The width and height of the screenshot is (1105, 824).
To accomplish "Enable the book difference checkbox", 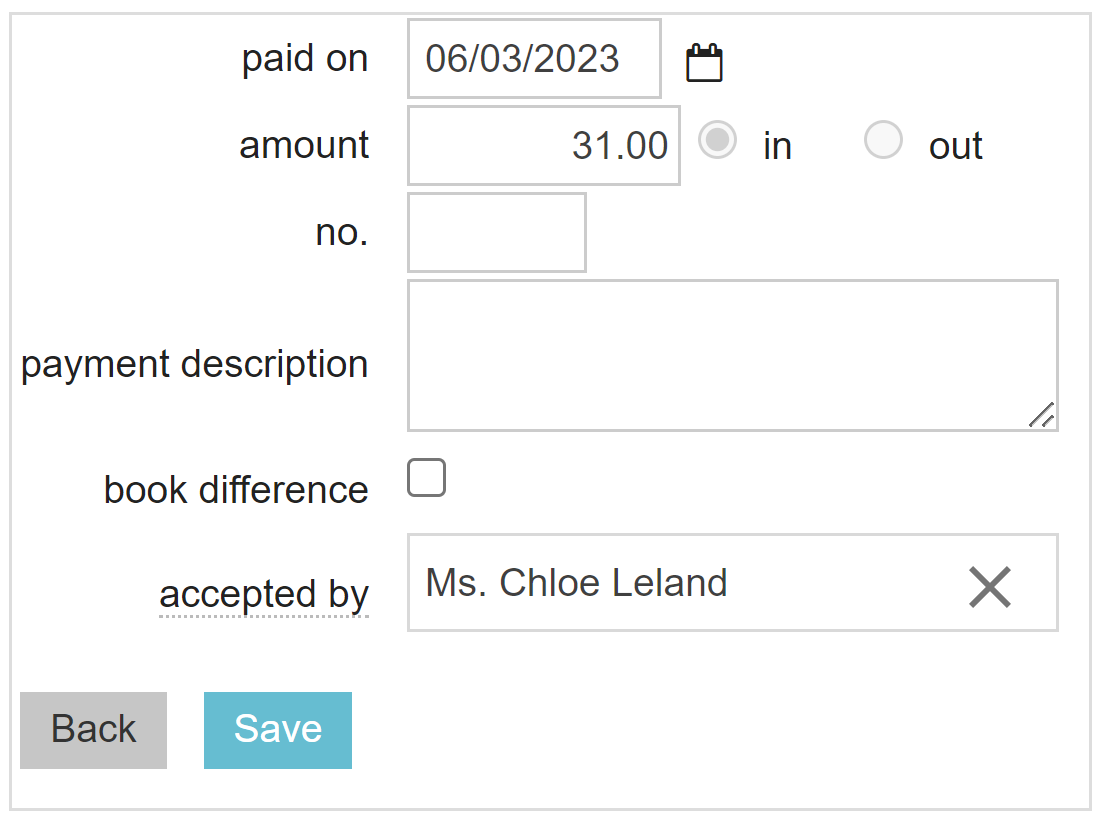I will click(x=426, y=479).
